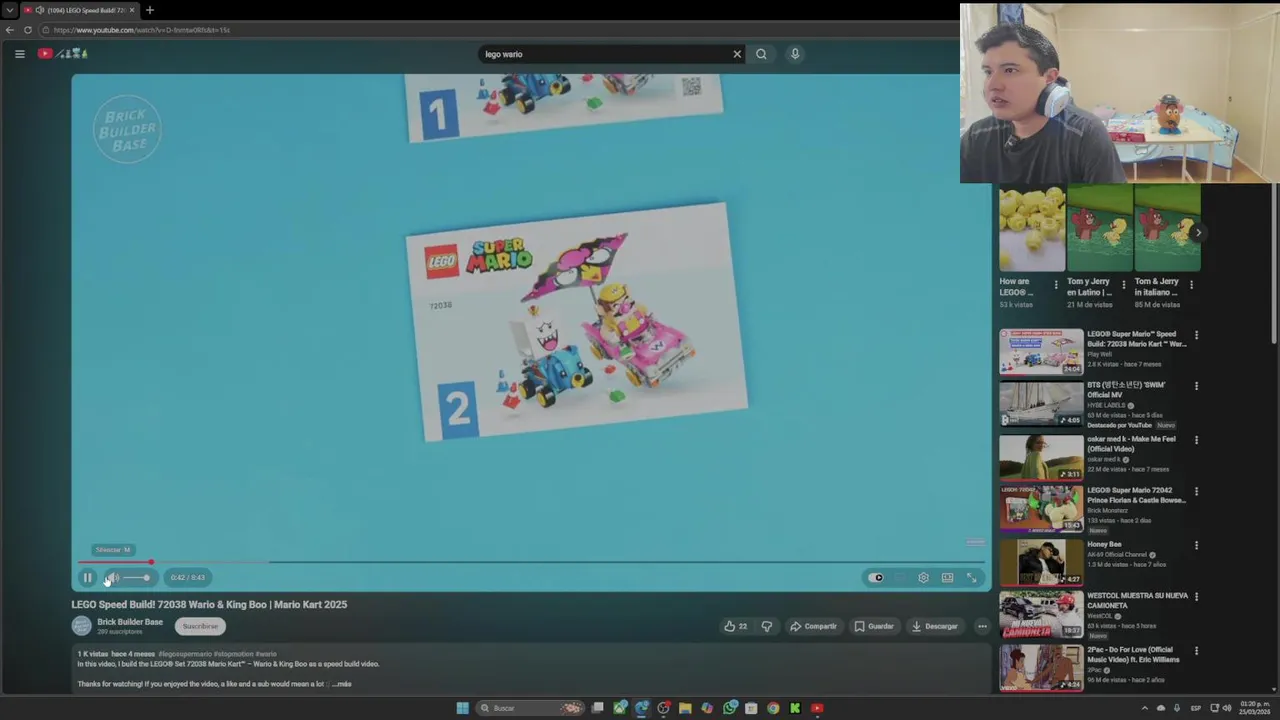Open 'Honey Bee' video title
The image size is (1280, 720).
pos(1104,544)
